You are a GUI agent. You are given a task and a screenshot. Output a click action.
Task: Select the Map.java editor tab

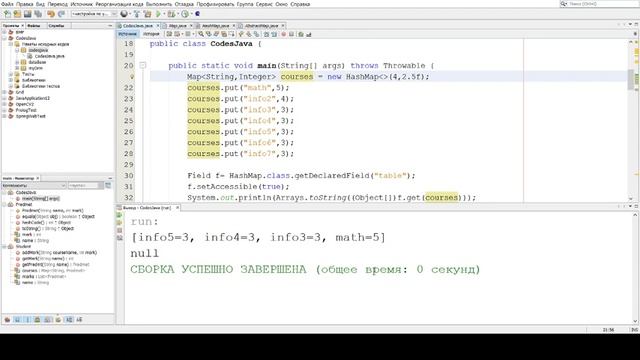click(178, 26)
